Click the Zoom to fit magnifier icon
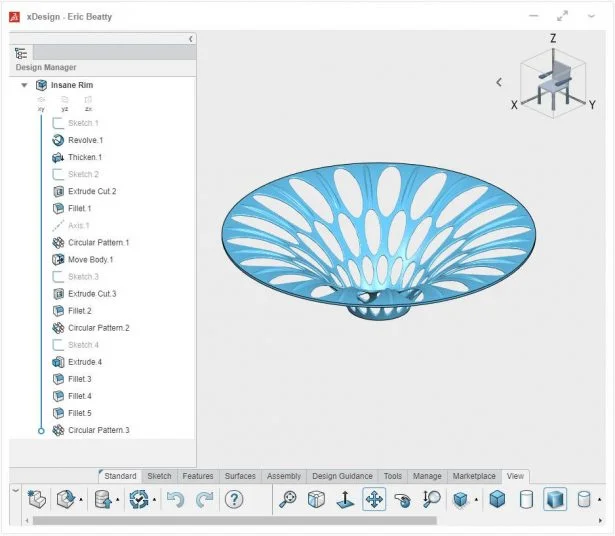The width and height of the screenshot is (615, 536). [287, 499]
